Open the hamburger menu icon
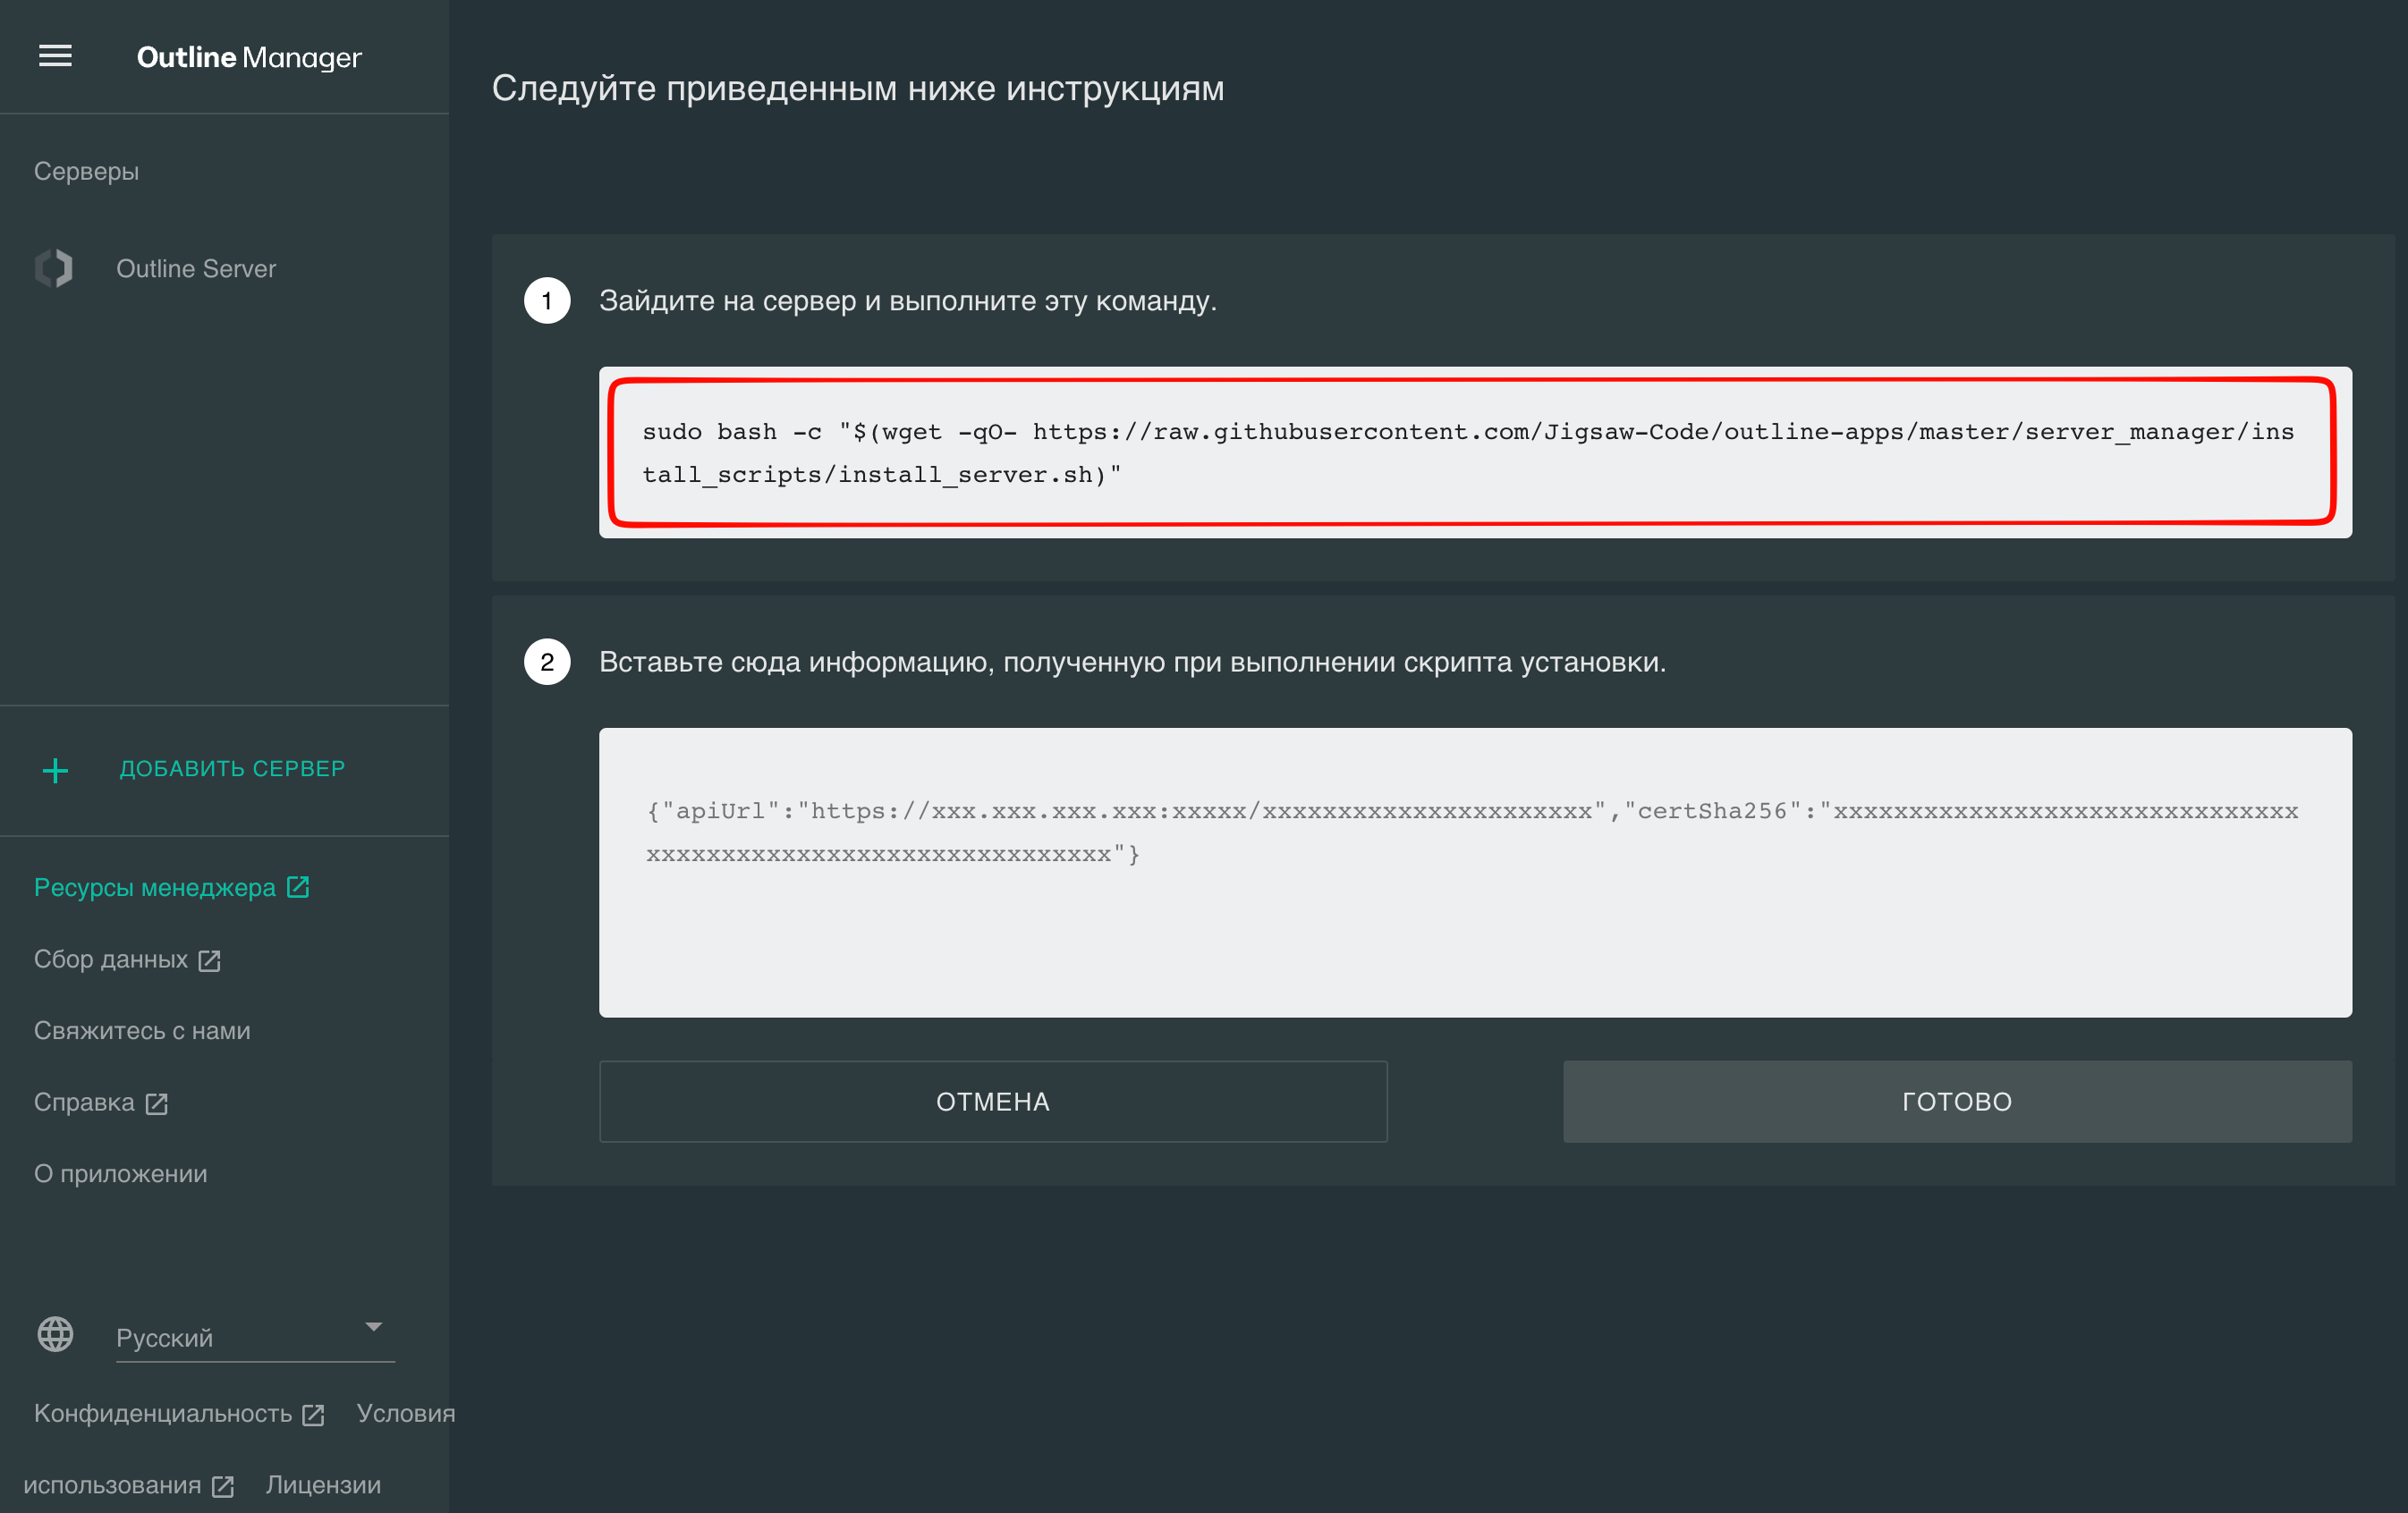This screenshot has width=2408, height=1513. (55, 56)
